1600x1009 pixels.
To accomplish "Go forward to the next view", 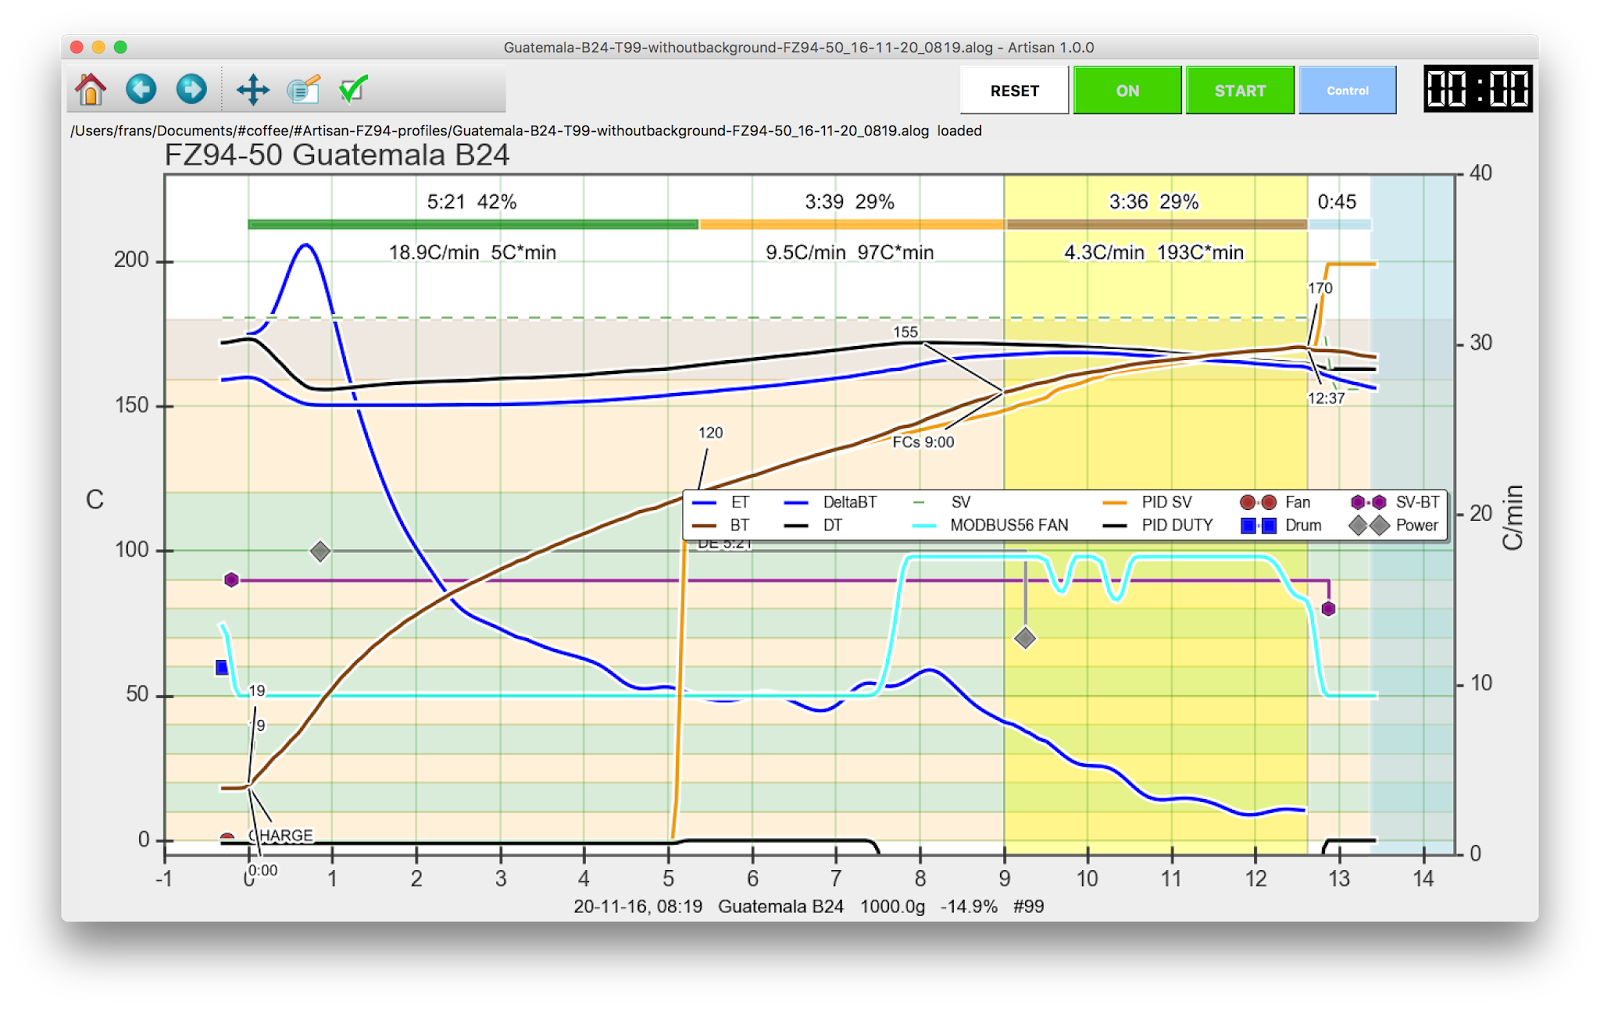I will (x=191, y=90).
